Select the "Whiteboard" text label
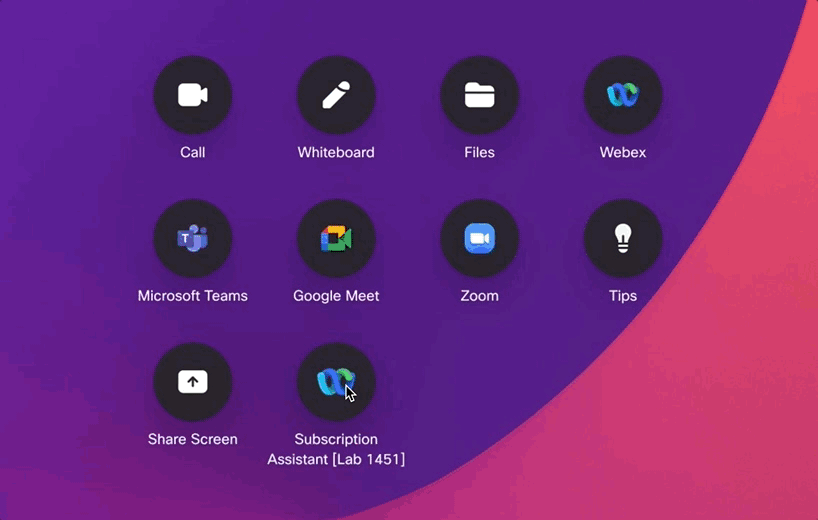 336,153
